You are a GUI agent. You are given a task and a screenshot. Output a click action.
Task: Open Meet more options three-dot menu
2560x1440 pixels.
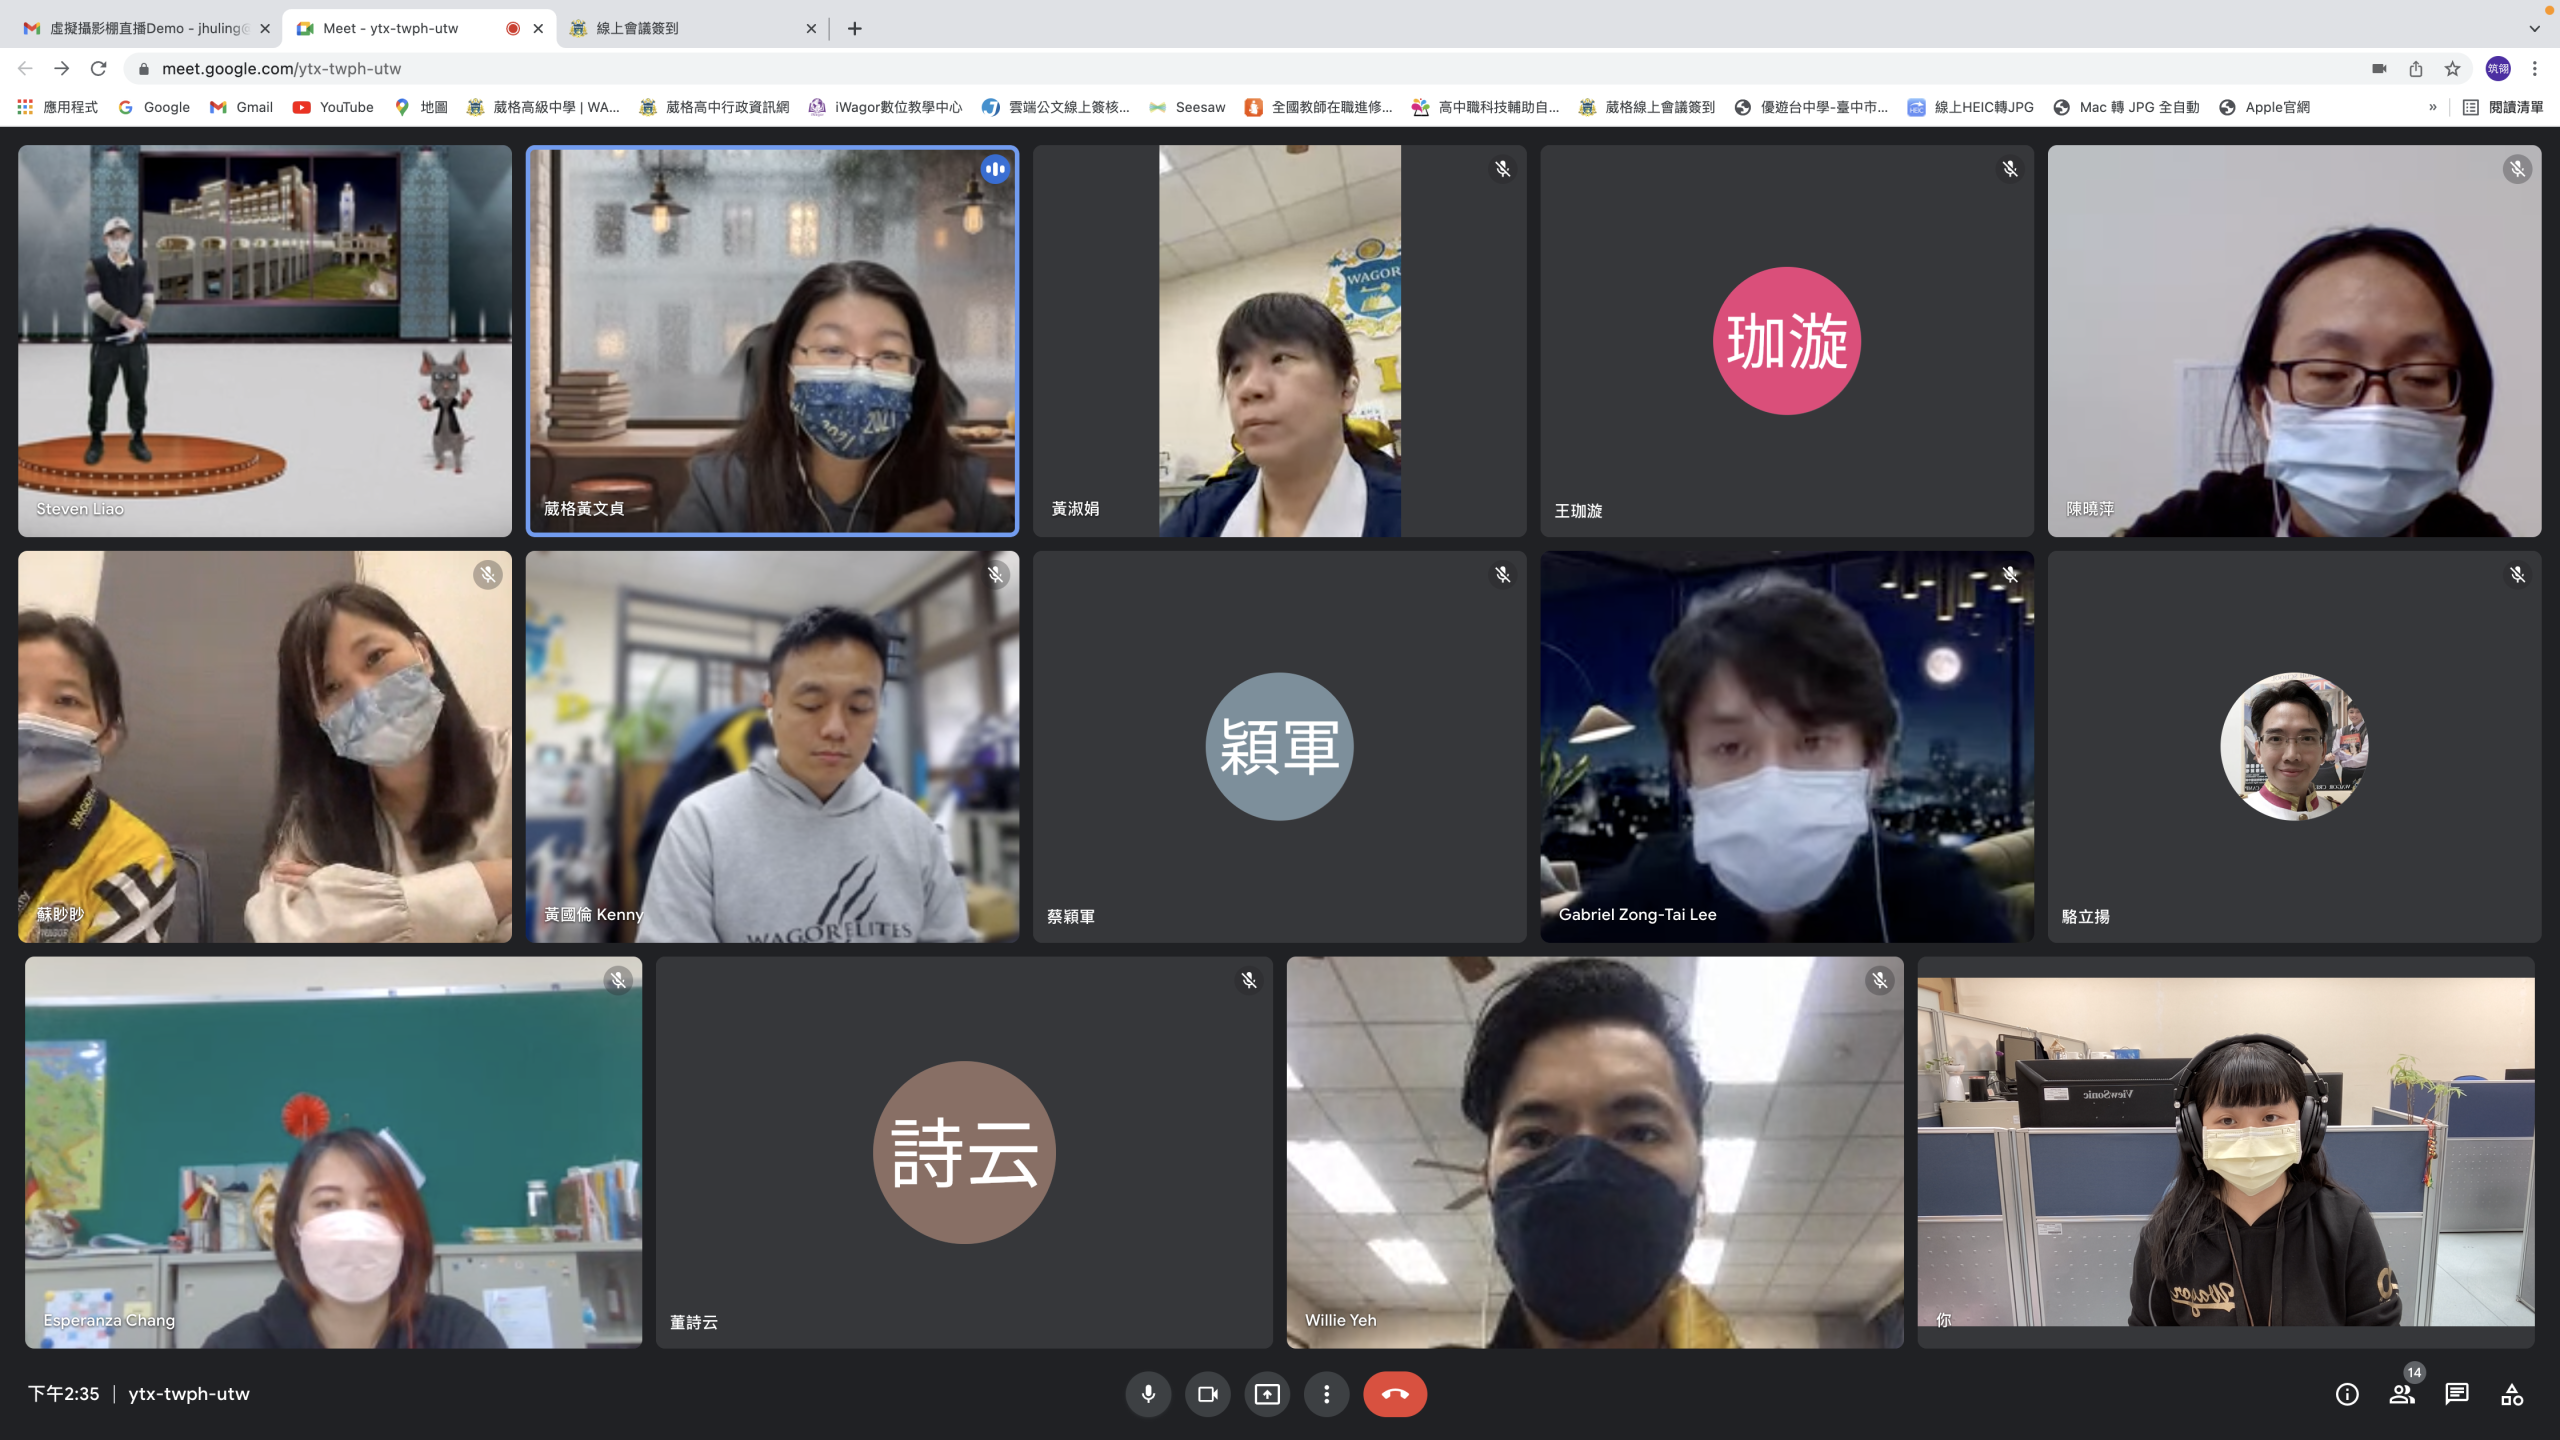pyautogui.click(x=1326, y=1394)
